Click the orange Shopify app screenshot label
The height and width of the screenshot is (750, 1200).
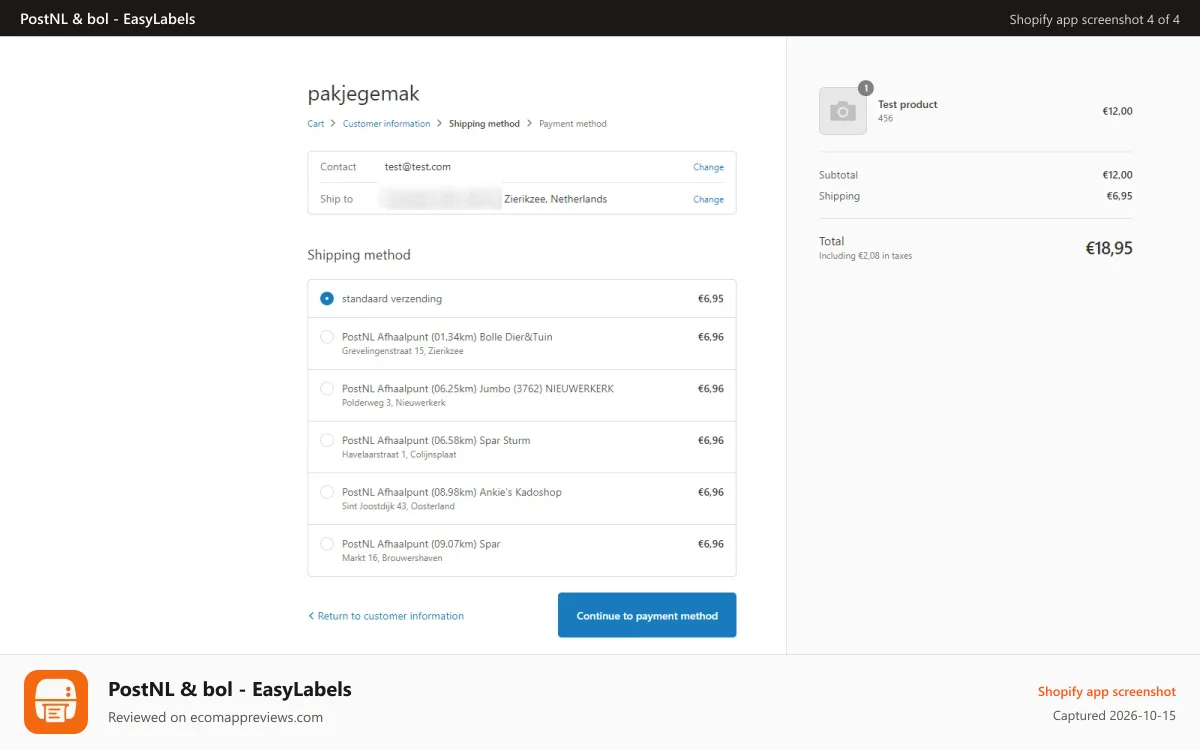tap(1107, 692)
